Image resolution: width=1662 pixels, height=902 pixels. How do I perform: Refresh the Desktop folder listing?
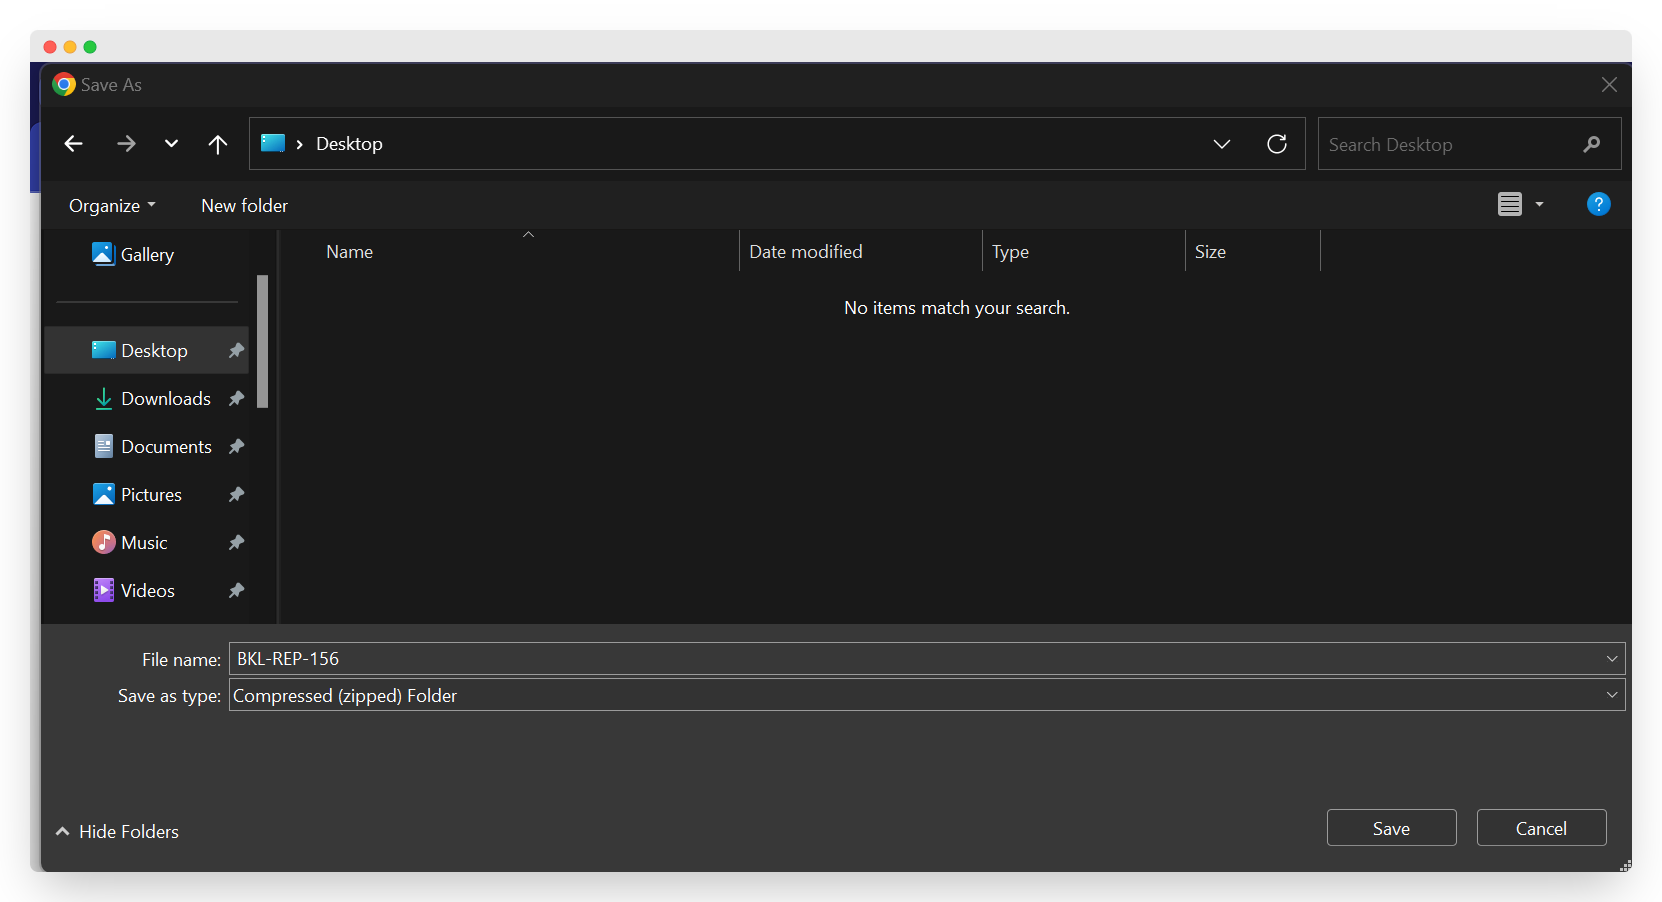[x=1277, y=144]
